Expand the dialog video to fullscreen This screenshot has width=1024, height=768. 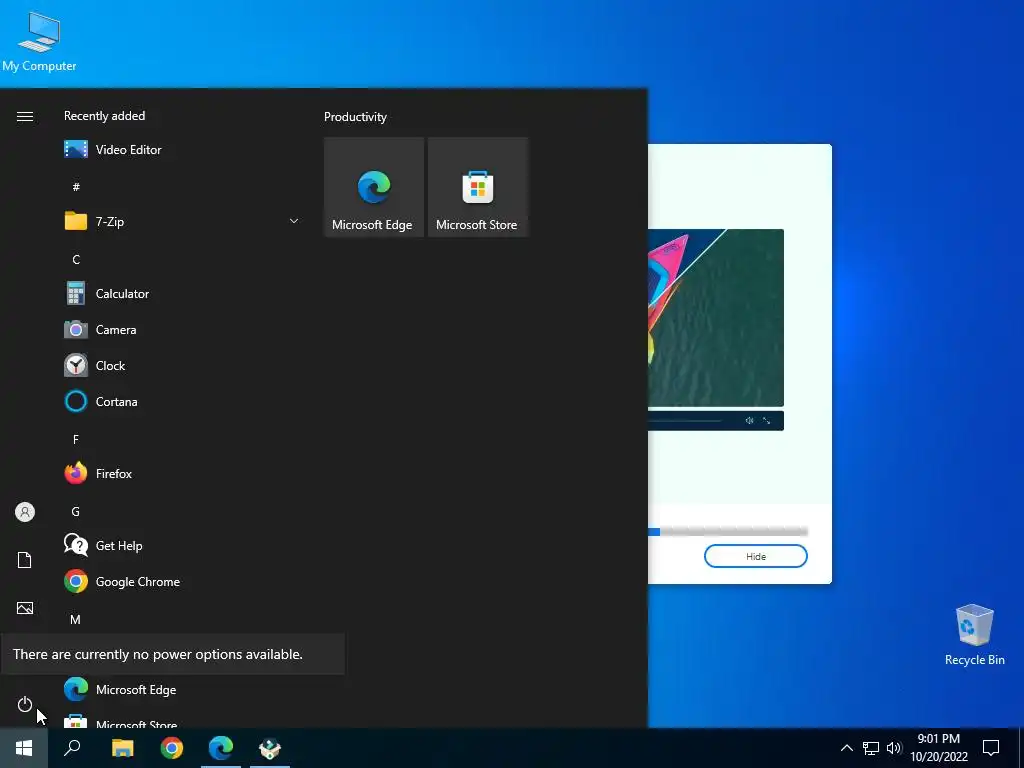coord(767,421)
